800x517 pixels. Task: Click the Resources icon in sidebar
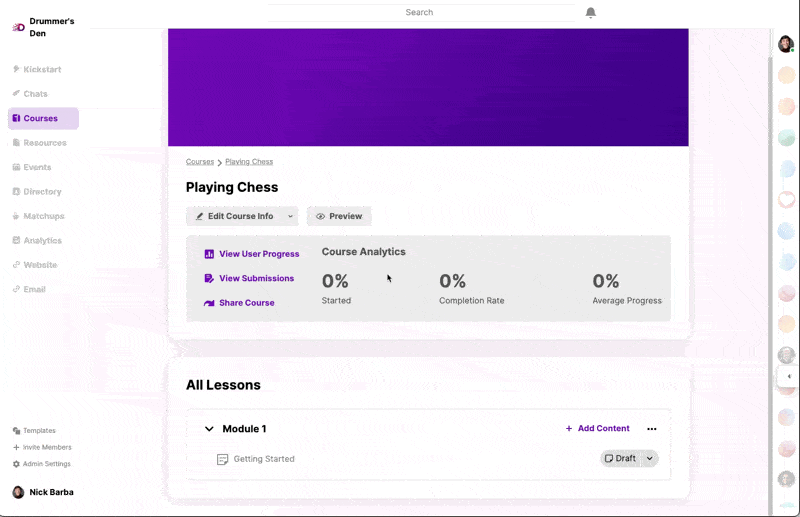click(x=16, y=142)
